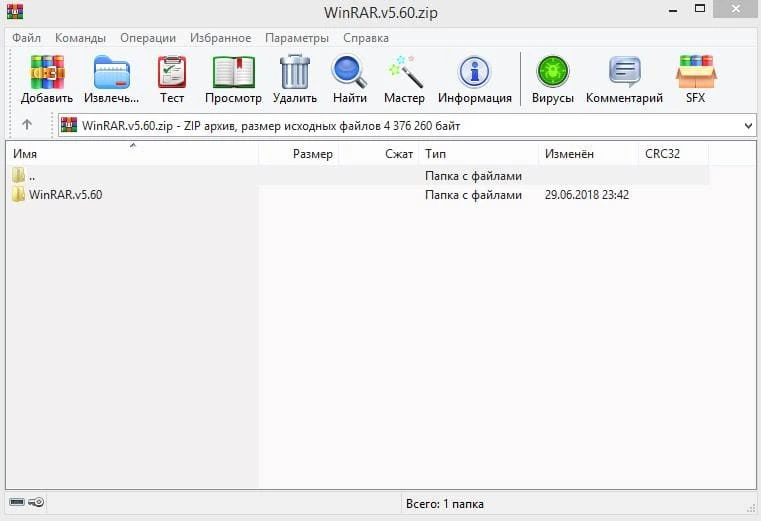Open the Операции menu
Viewport: 761px width, 521px height.
click(148, 37)
